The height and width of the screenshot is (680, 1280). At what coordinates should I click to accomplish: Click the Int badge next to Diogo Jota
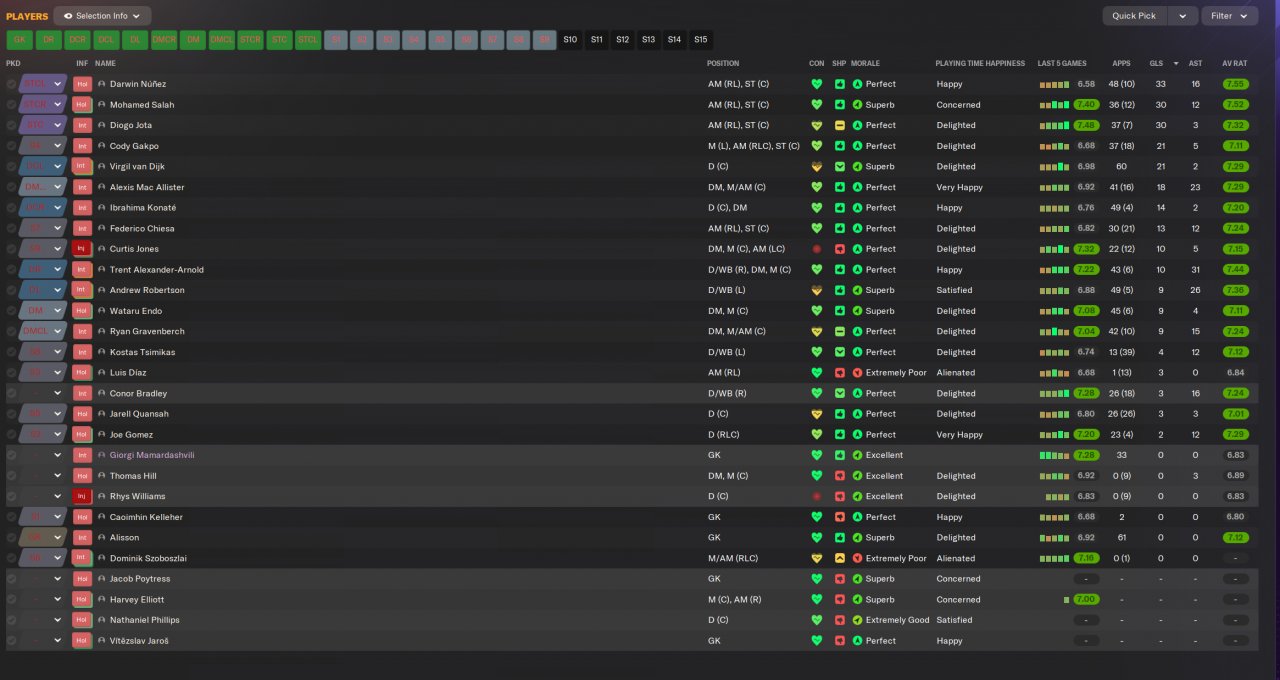click(82, 125)
